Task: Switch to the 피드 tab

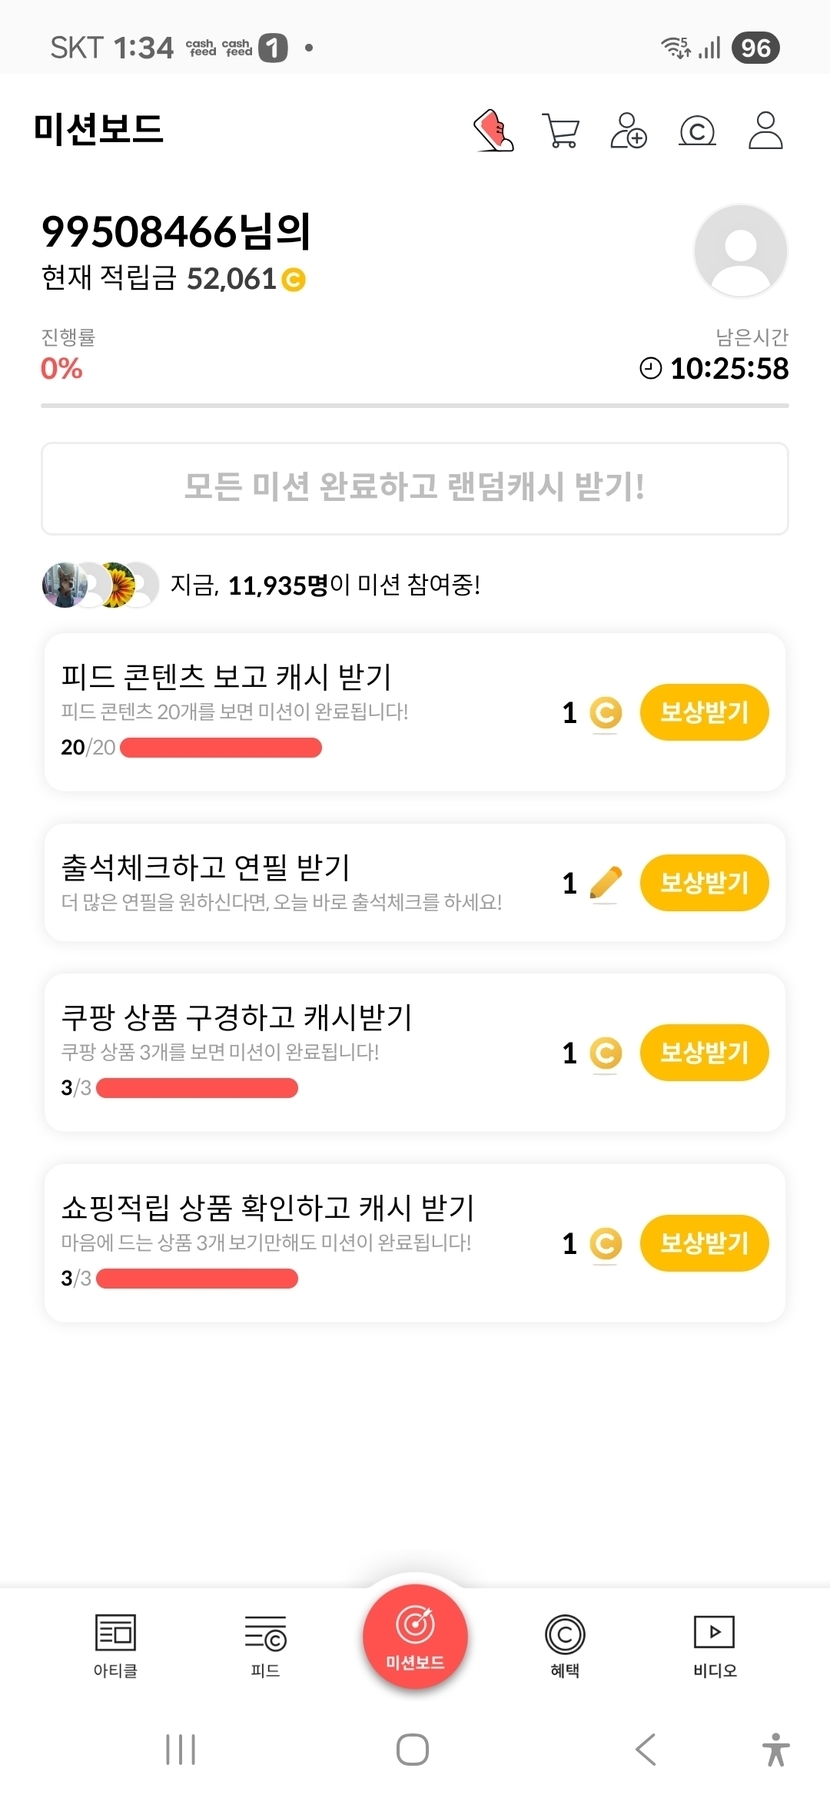Action: [265, 1645]
